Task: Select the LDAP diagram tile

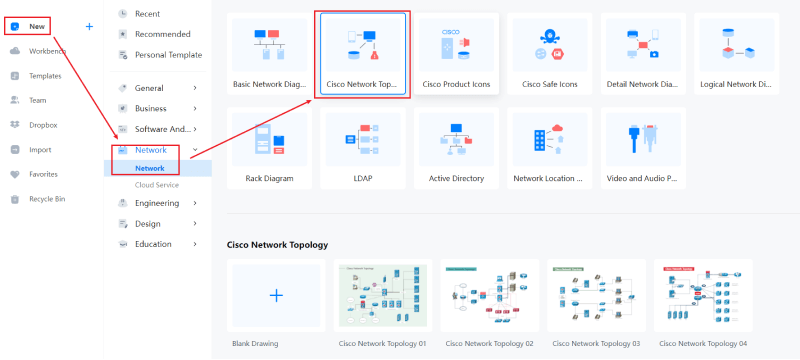Action: coord(363,148)
